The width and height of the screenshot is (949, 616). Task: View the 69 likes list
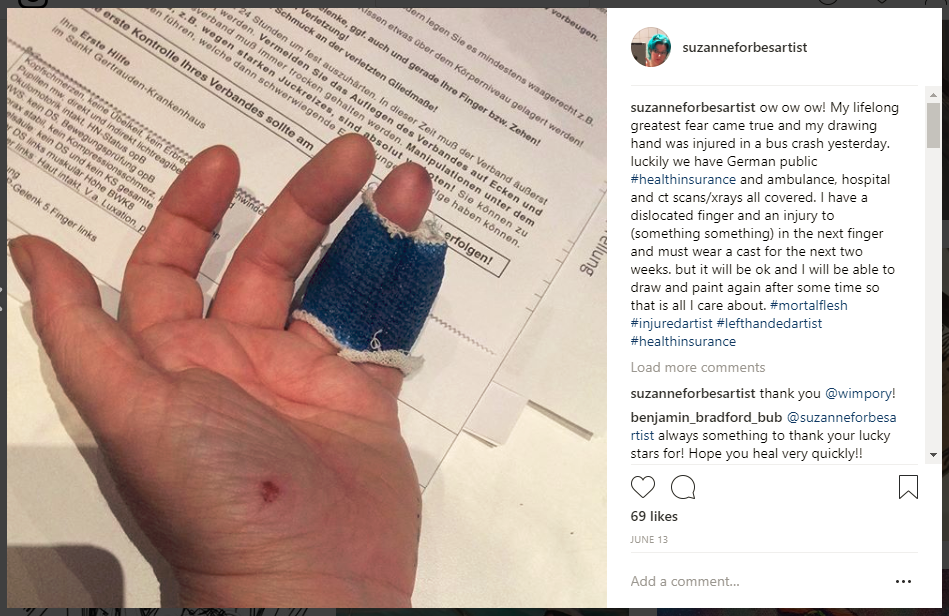(654, 516)
